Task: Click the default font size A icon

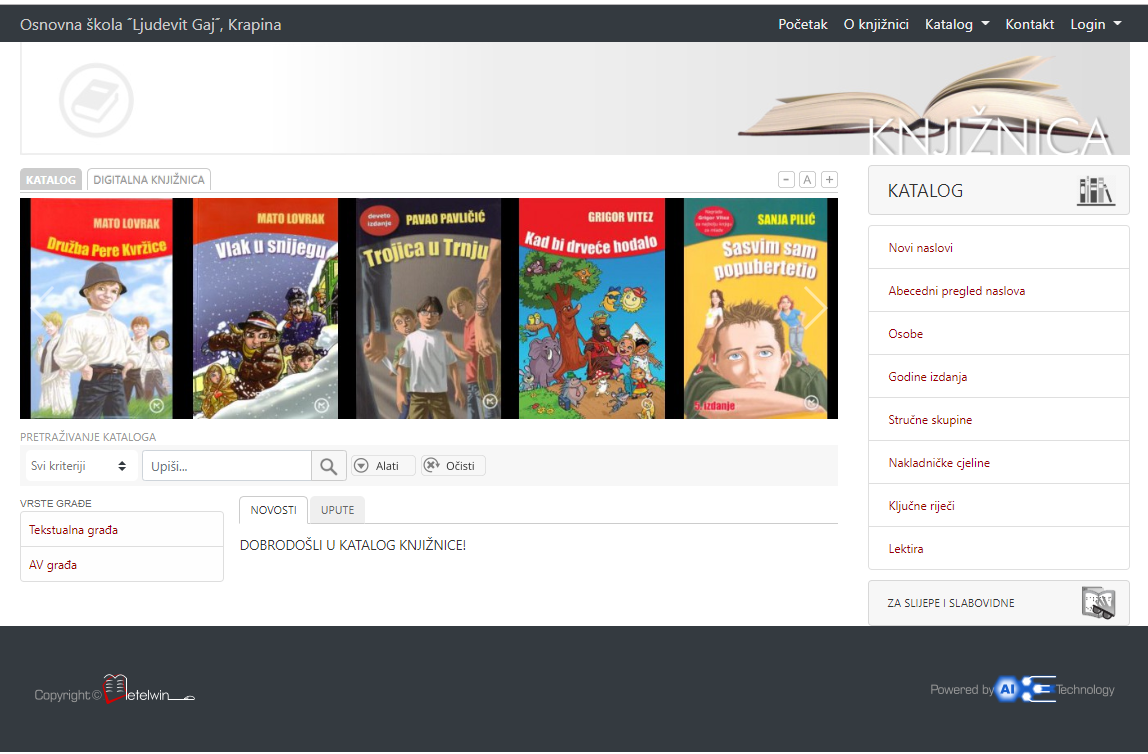Action: point(808,179)
